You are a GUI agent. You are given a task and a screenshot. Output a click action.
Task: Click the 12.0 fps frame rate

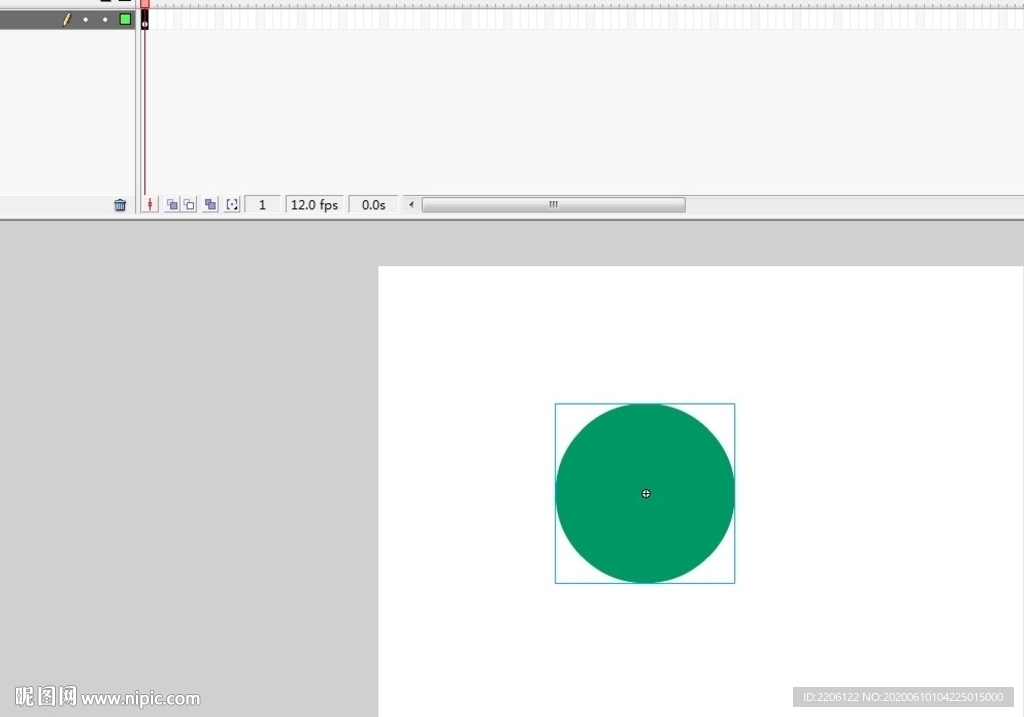tap(314, 205)
